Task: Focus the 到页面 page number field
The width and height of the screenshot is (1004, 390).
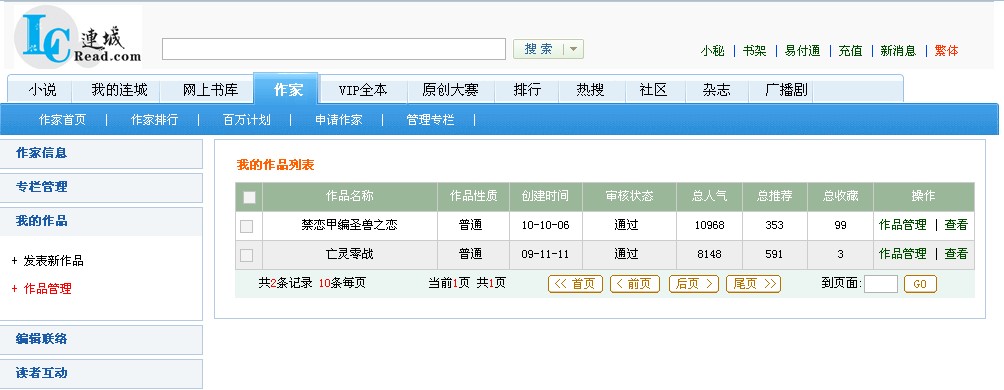Action: coord(881,284)
